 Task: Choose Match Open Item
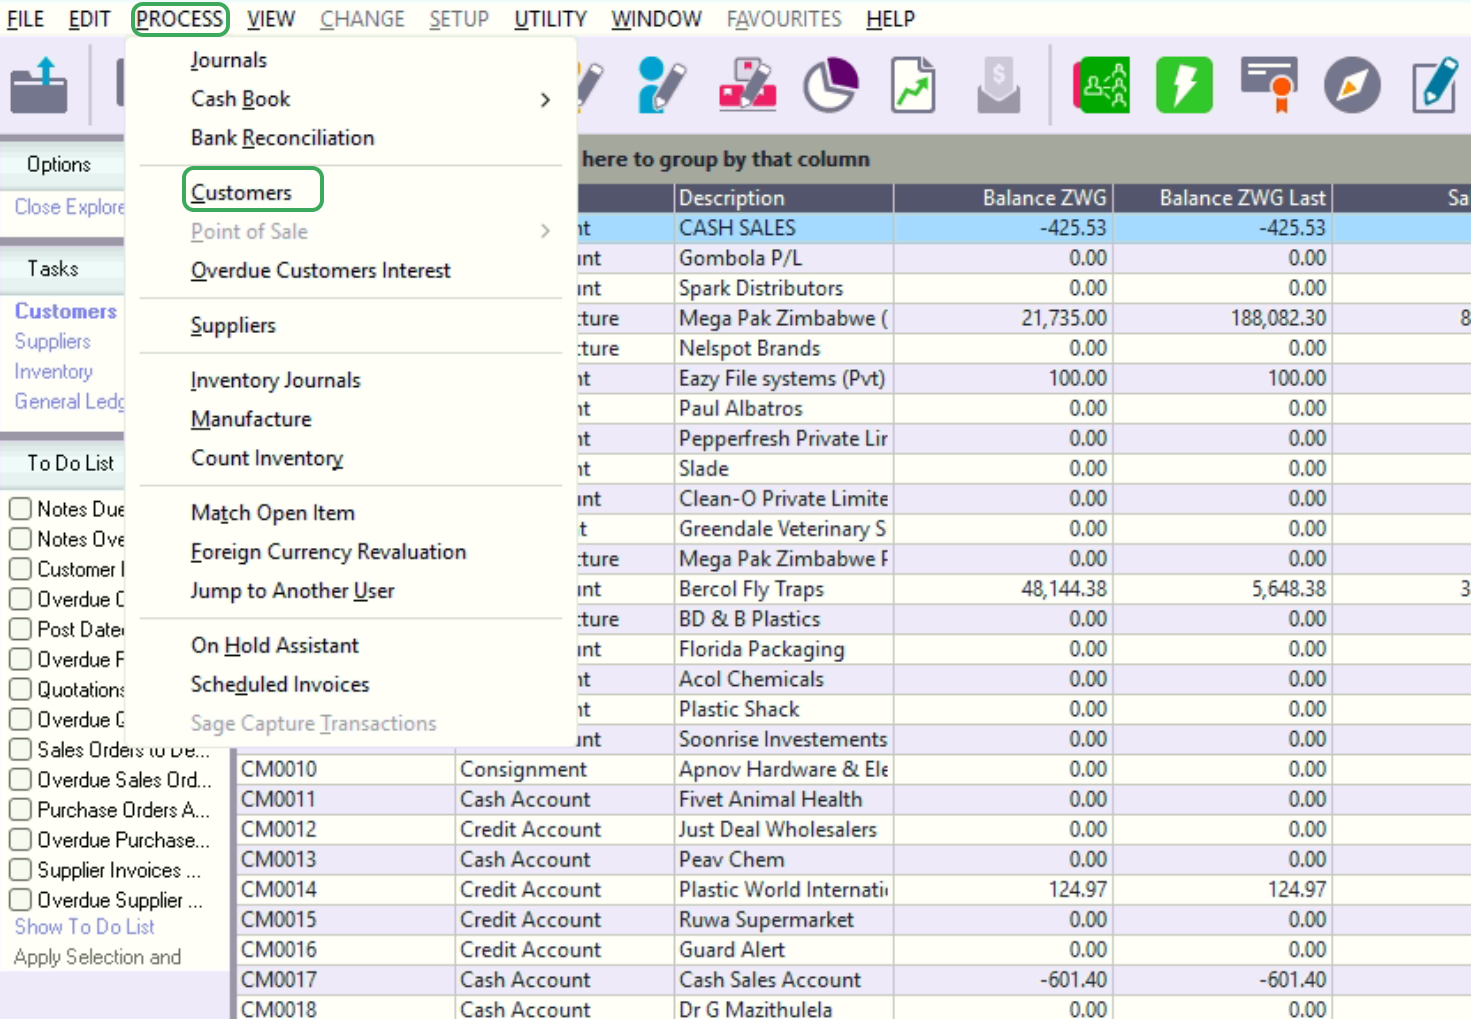(272, 513)
